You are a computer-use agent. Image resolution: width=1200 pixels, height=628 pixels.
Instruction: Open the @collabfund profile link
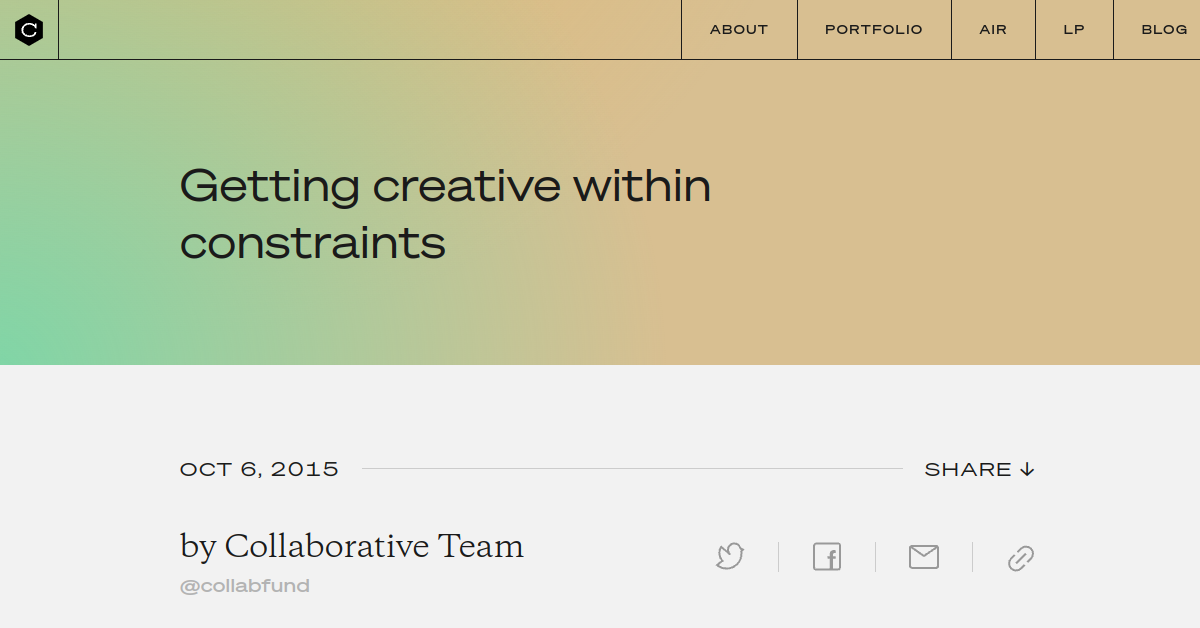244,585
